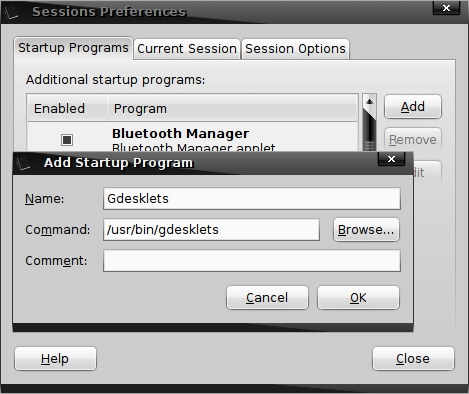
Task: Close the Add Startup Program dialog
Action: click(391, 159)
